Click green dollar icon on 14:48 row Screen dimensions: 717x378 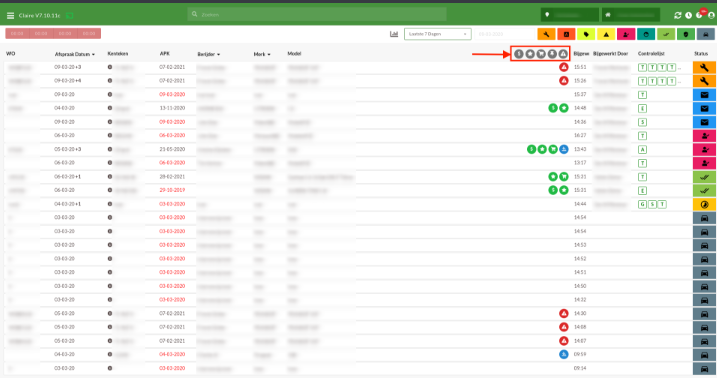coord(553,108)
